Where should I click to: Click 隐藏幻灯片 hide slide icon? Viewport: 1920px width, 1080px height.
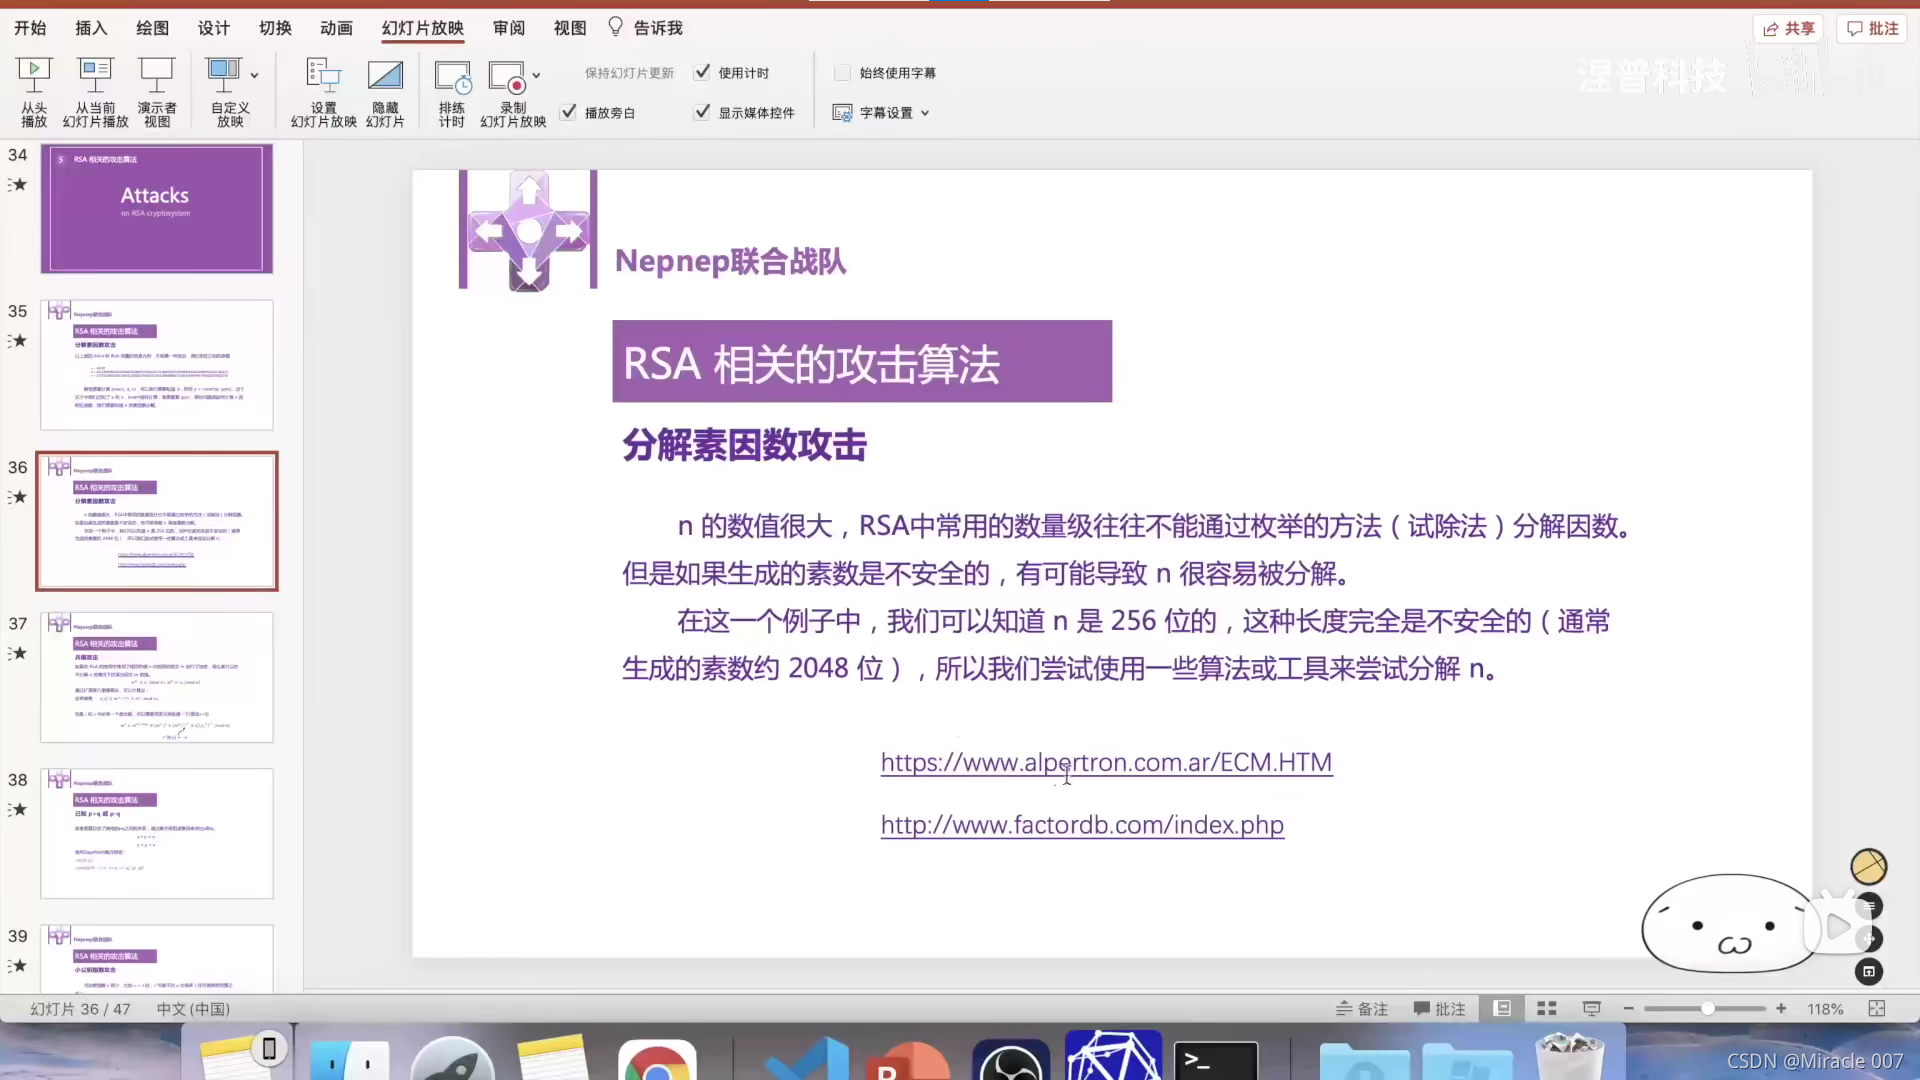[385, 75]
